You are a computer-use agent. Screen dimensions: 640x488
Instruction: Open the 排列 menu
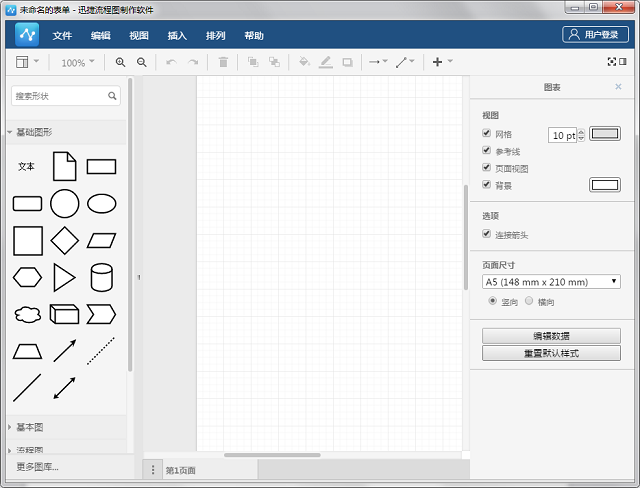pos(216,35)
